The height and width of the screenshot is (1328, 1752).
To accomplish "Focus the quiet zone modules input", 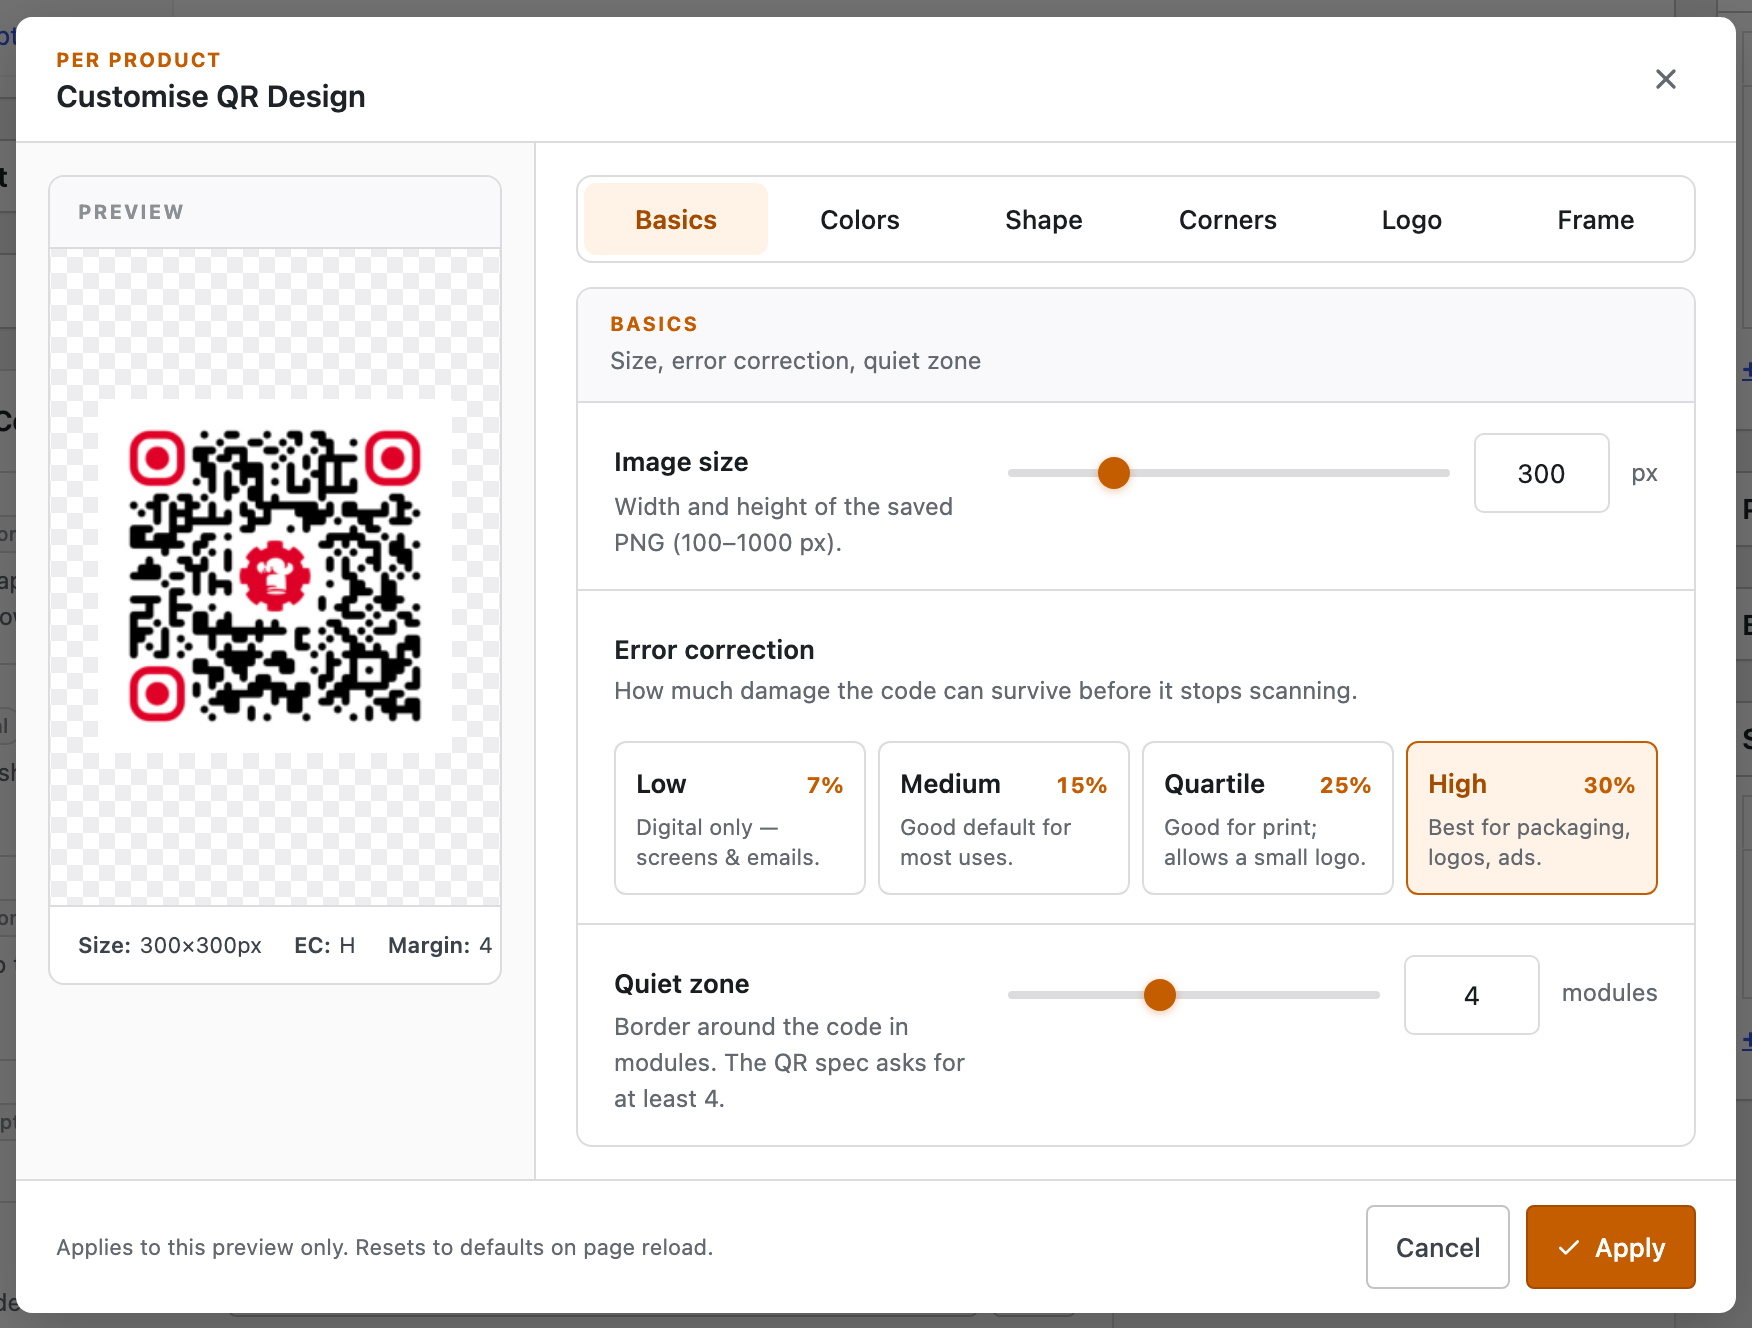I will [1471, 995].
